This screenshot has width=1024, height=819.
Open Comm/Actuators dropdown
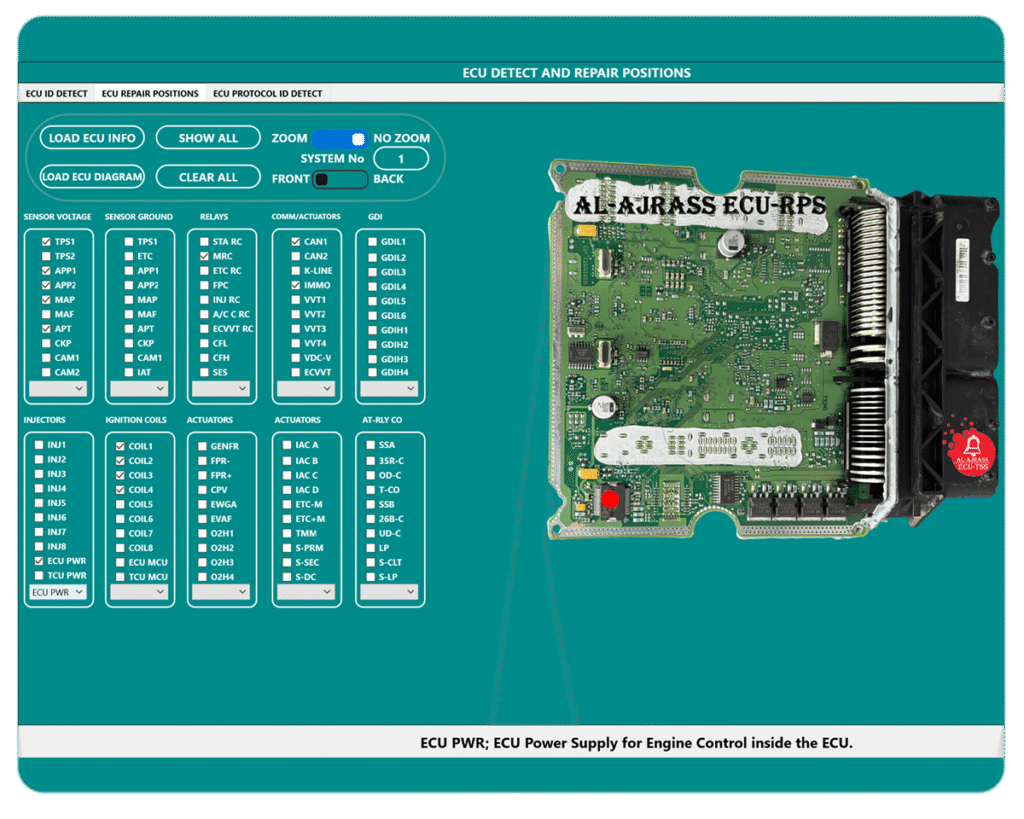tap(306, 389)
